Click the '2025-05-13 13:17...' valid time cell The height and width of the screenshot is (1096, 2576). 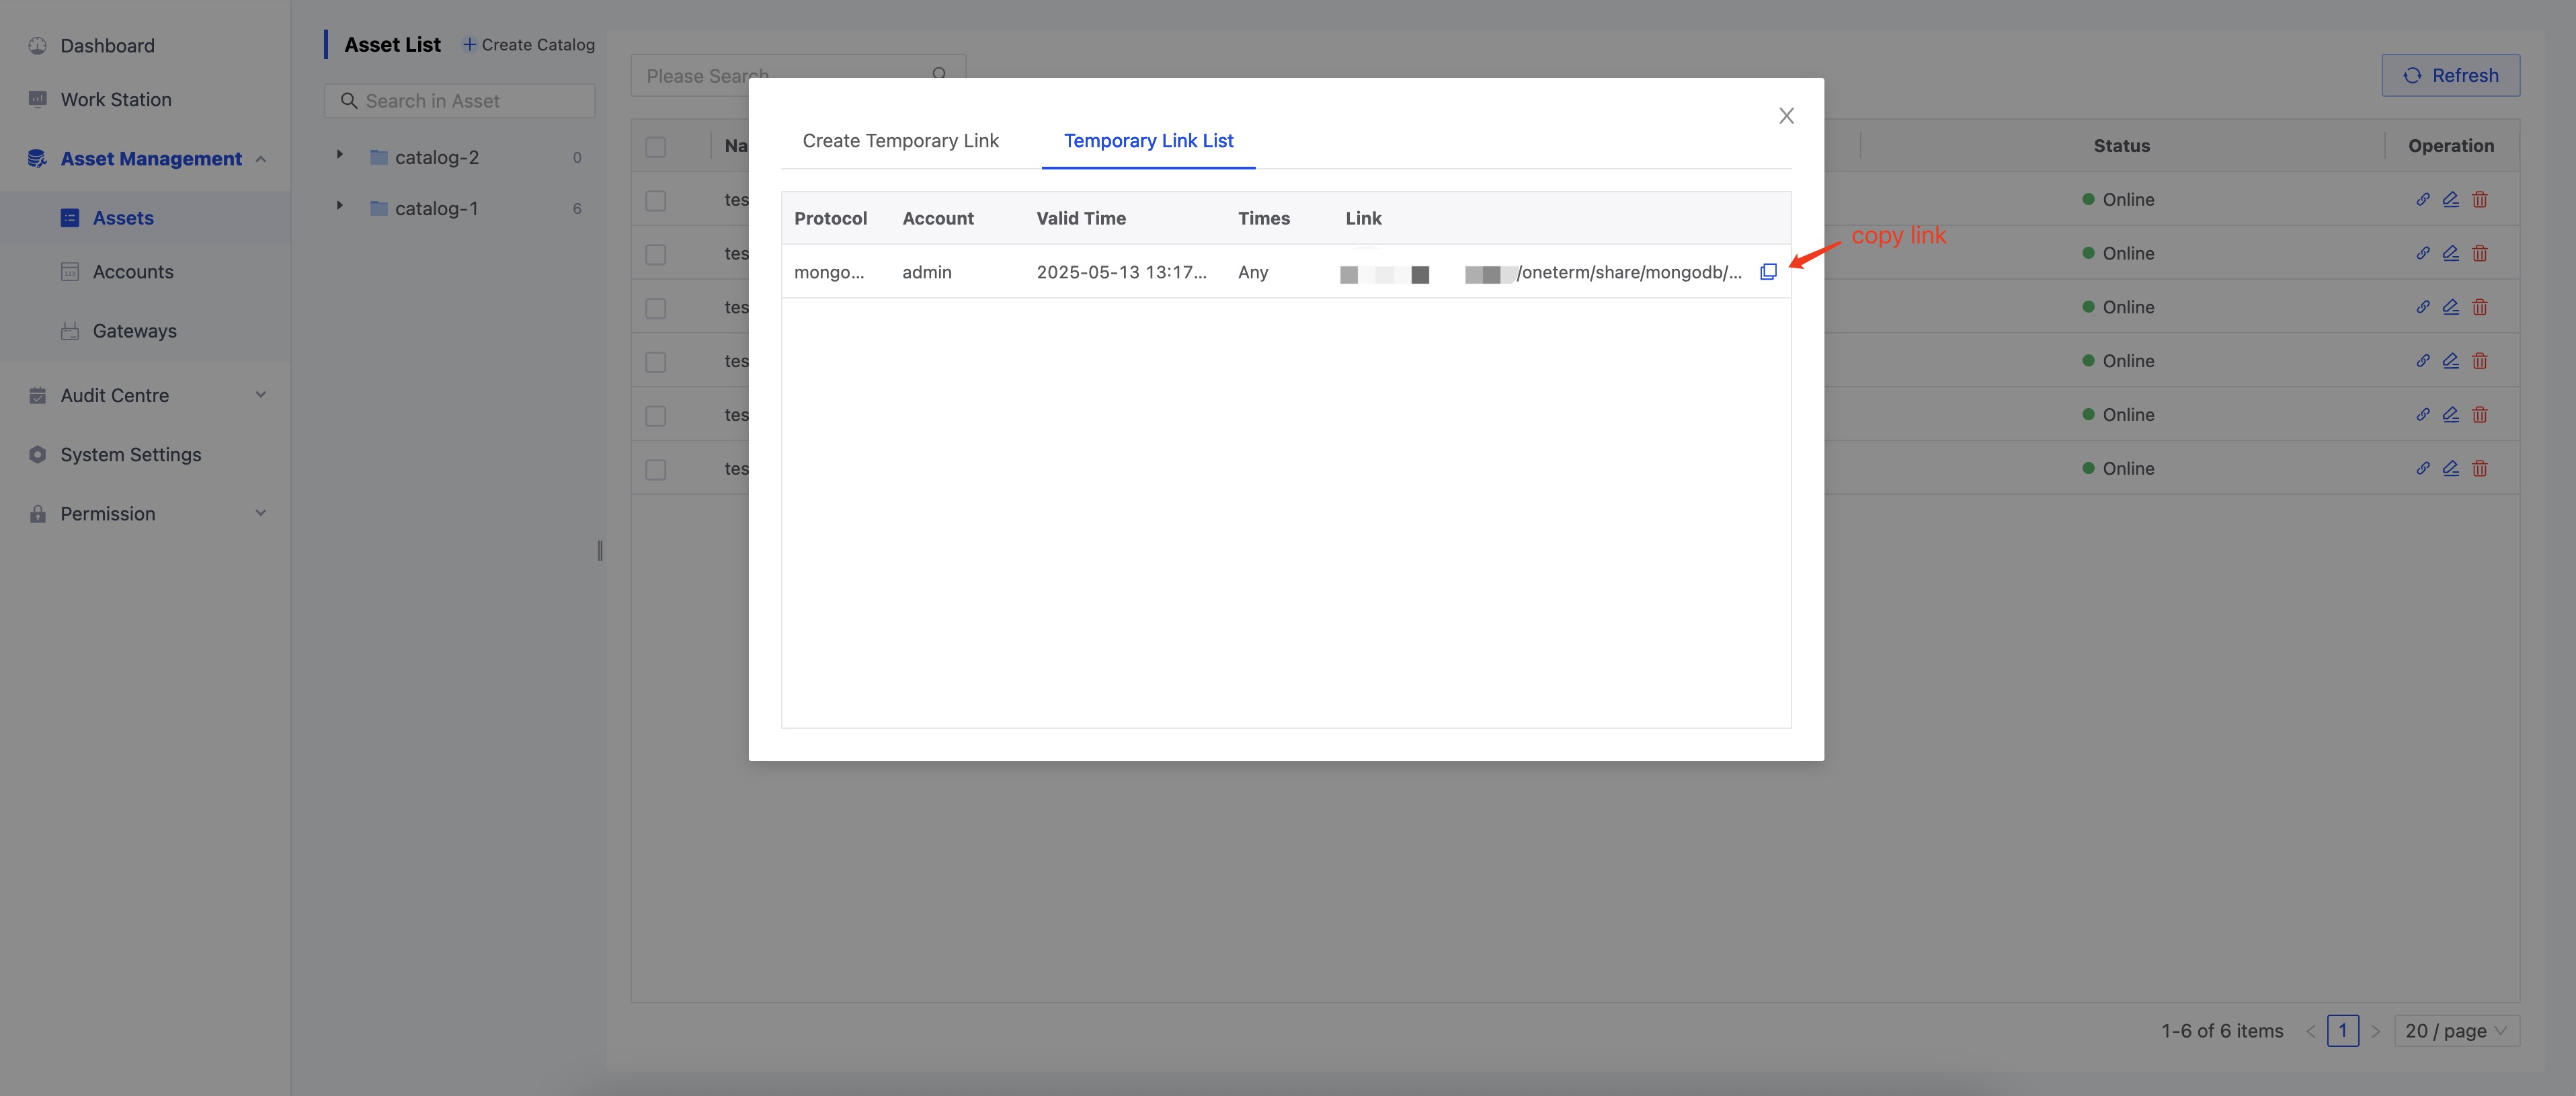click(x=1121, y=272)
